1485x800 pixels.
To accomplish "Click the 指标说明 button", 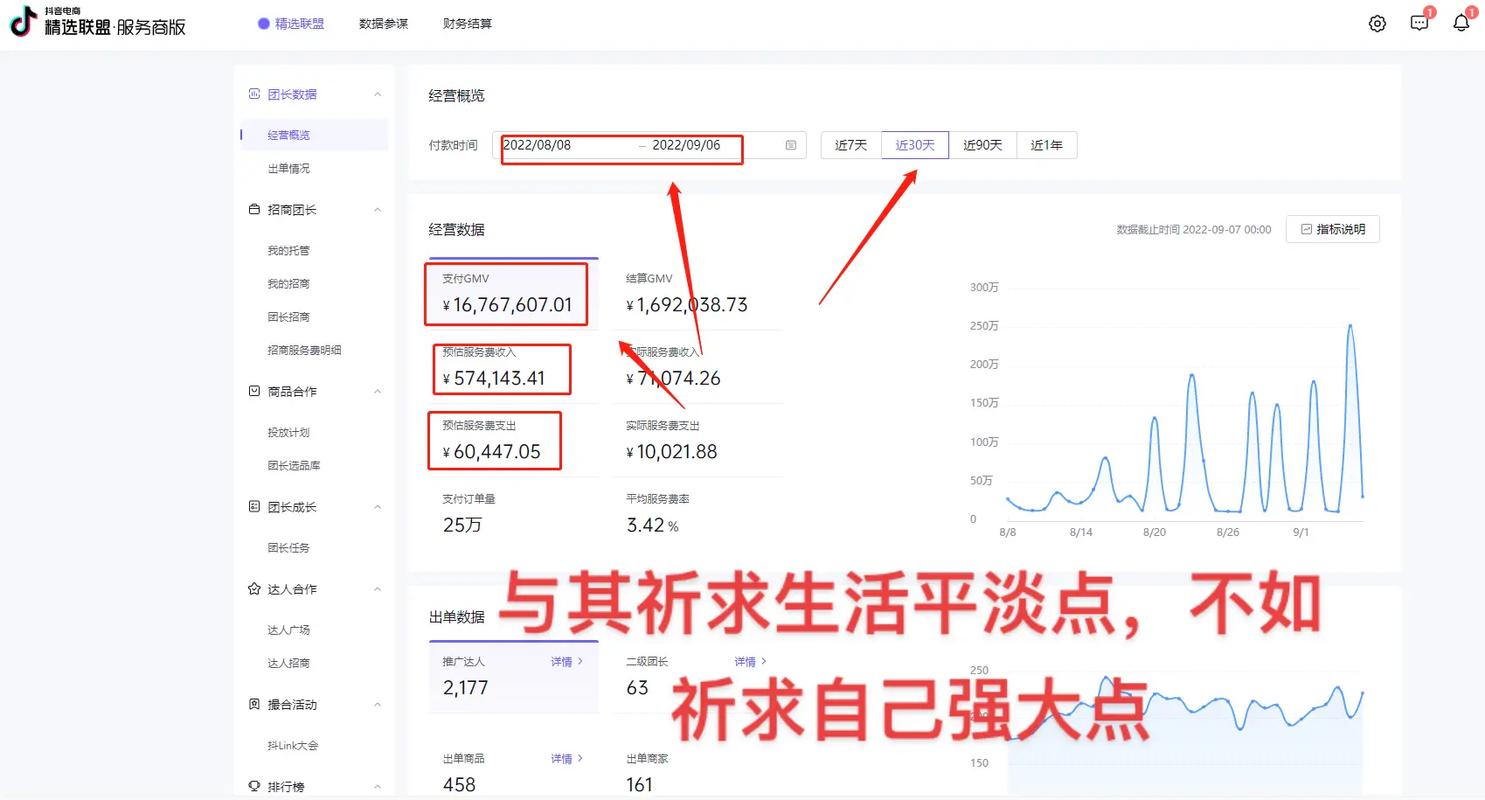I will tap(1333, 229).
